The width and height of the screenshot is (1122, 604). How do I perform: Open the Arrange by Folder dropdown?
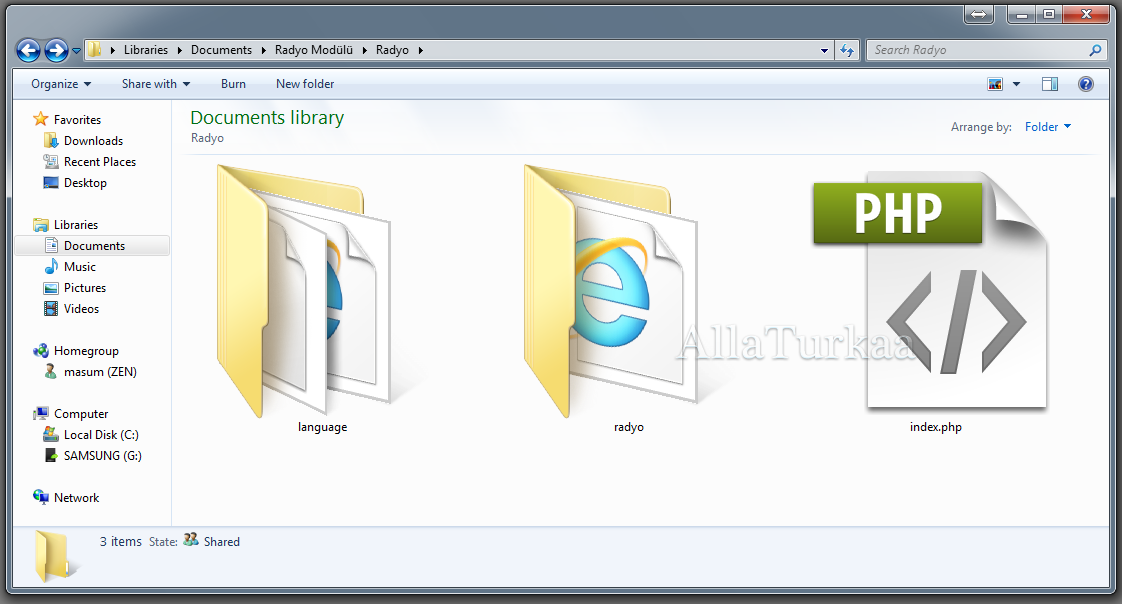pyautogui.click(x=1048, y=127)
